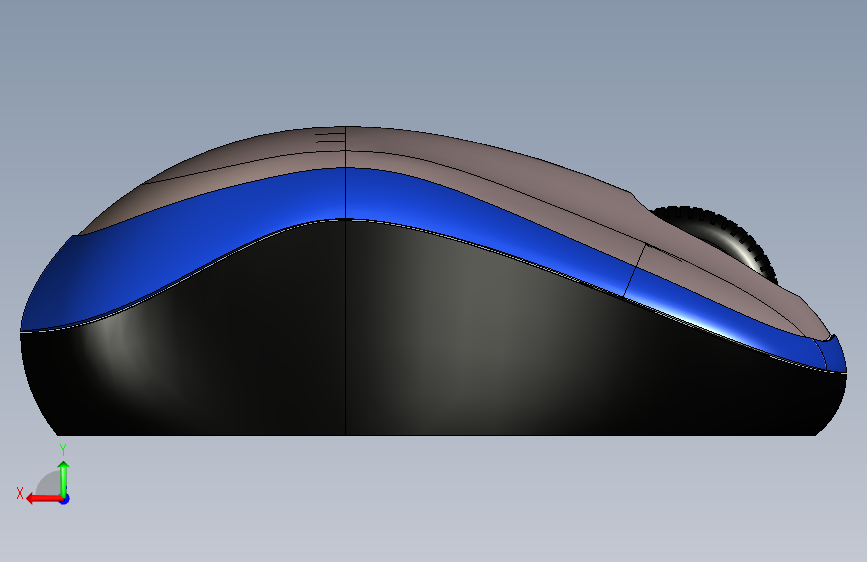Click the red "X" axis label
This screenshot has height=562, width=867.
pos(20,493)
